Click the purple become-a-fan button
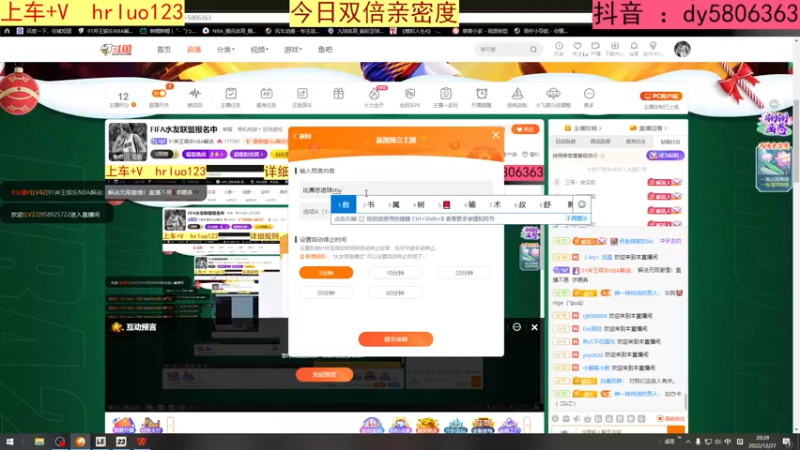Image resolution: width=800 pixels, height=450 pixels. coord(665,155)
